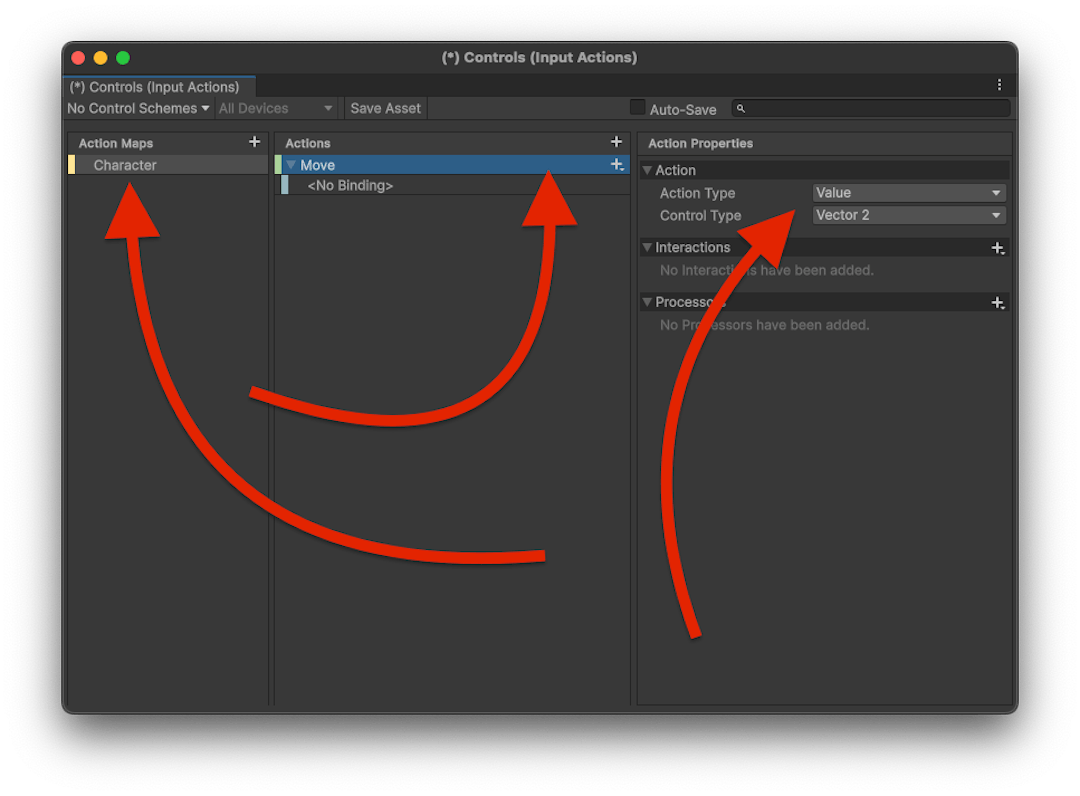Add an interaction using the plus icon

coord(997,248)
